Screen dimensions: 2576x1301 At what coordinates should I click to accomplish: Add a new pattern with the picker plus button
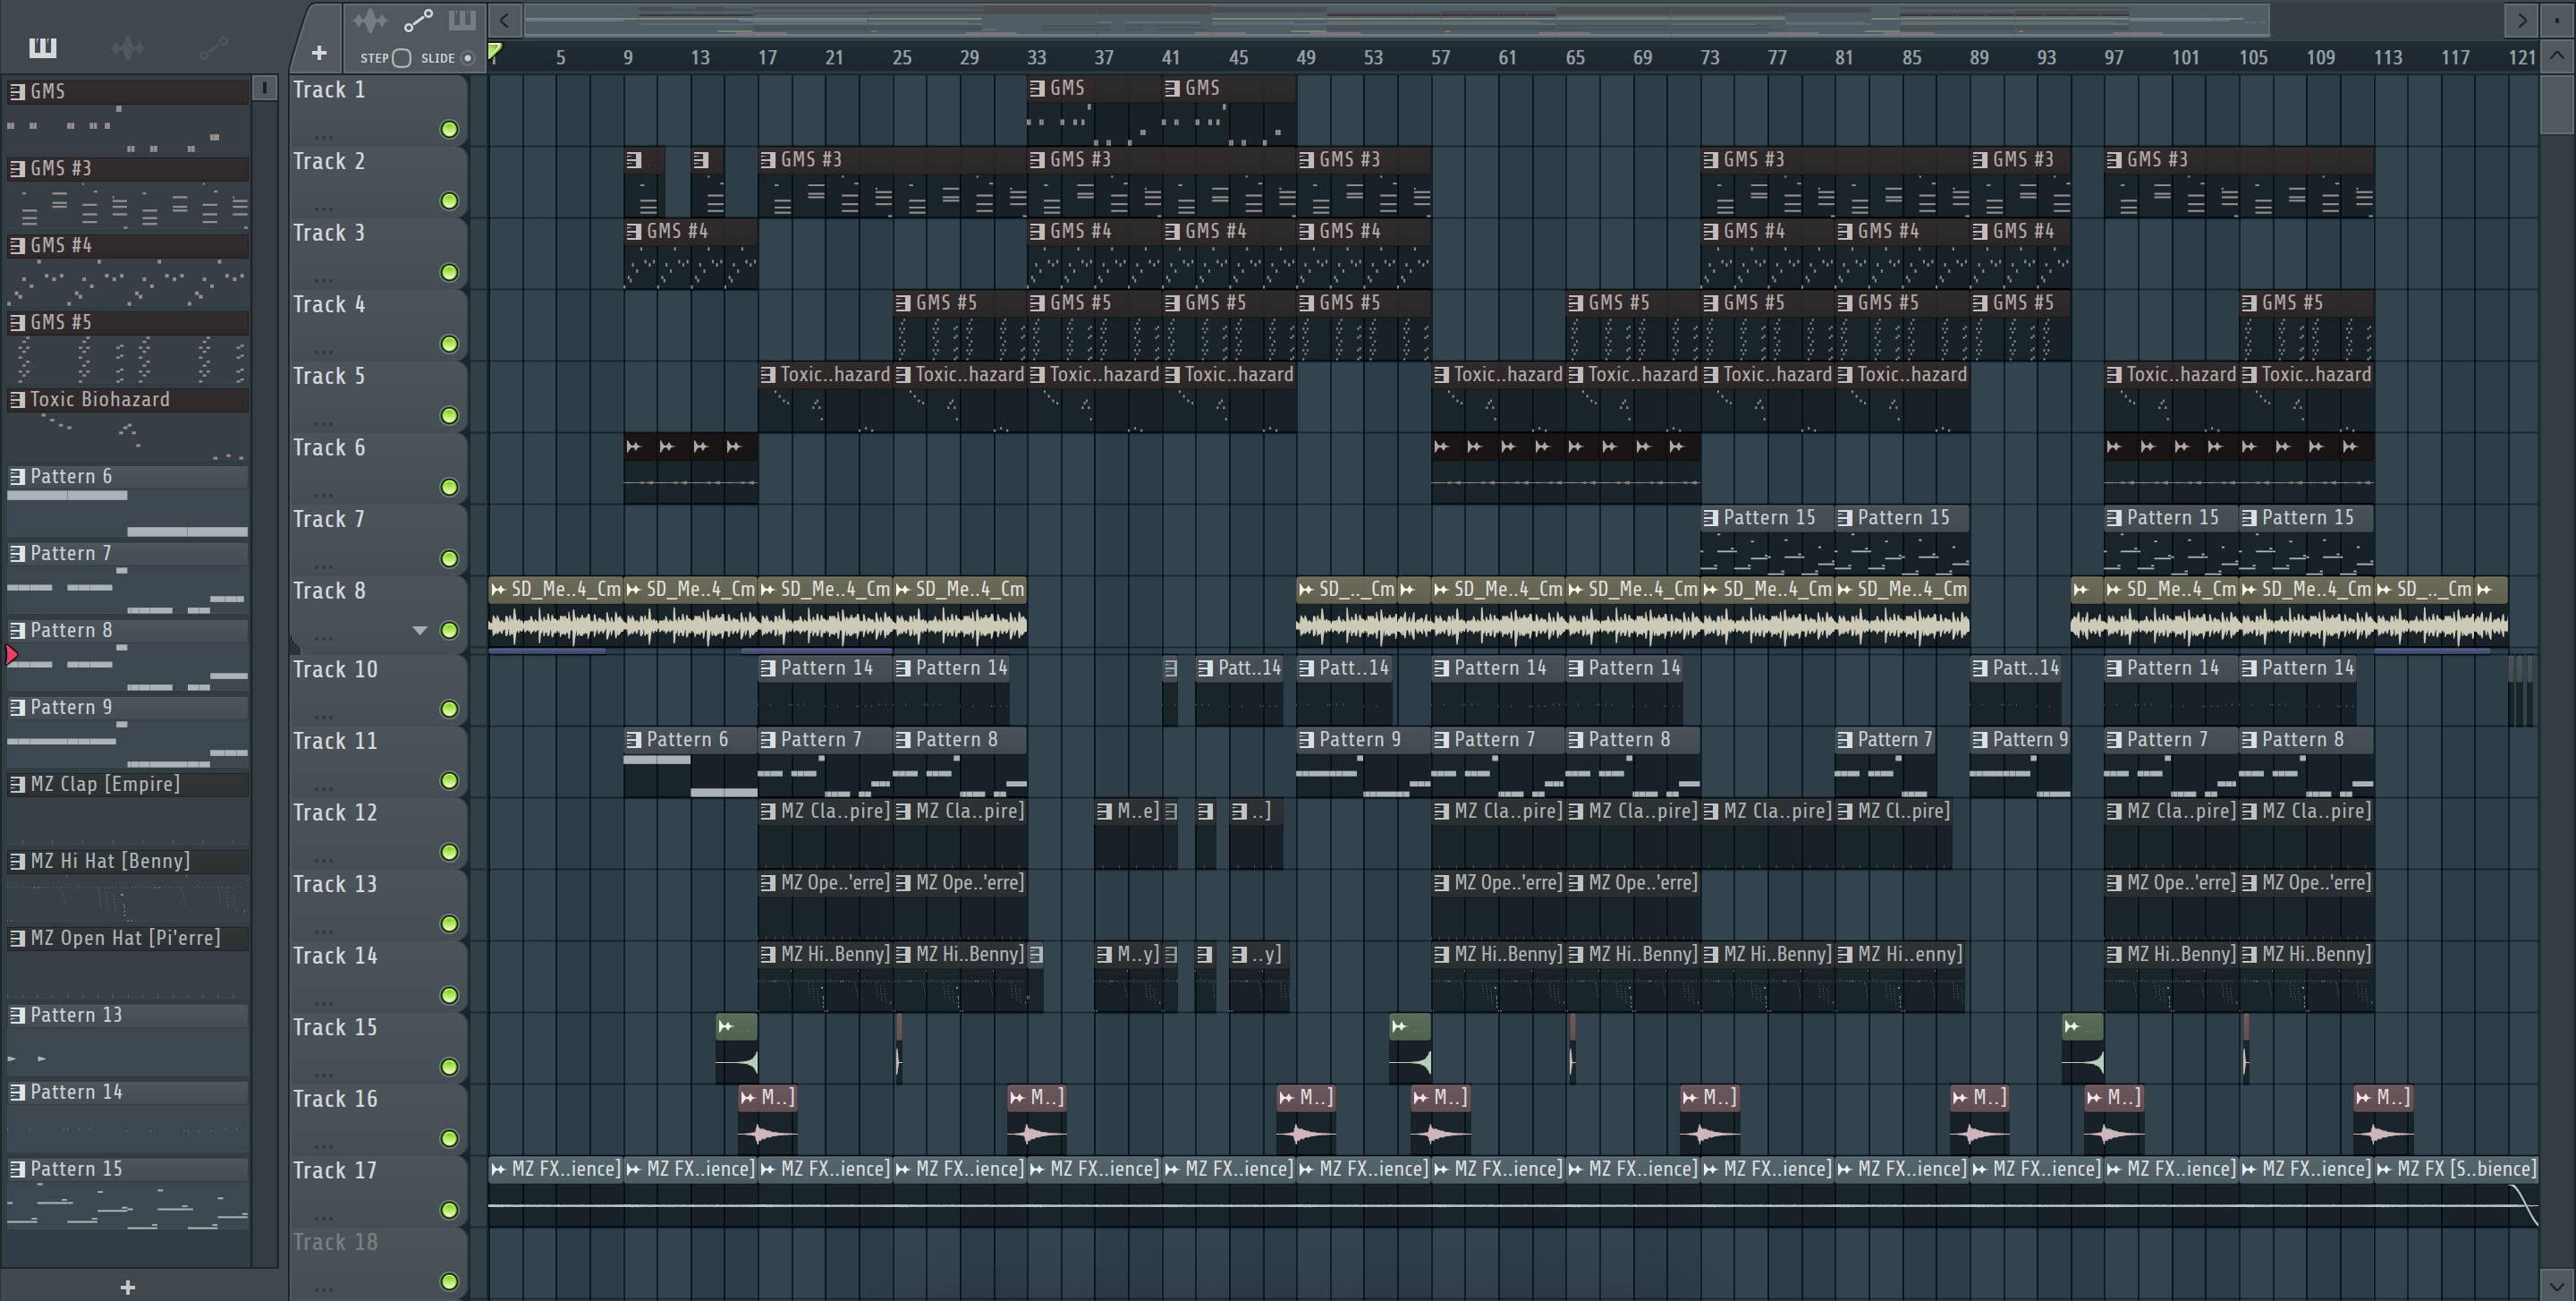click(x=127, y=1287)
